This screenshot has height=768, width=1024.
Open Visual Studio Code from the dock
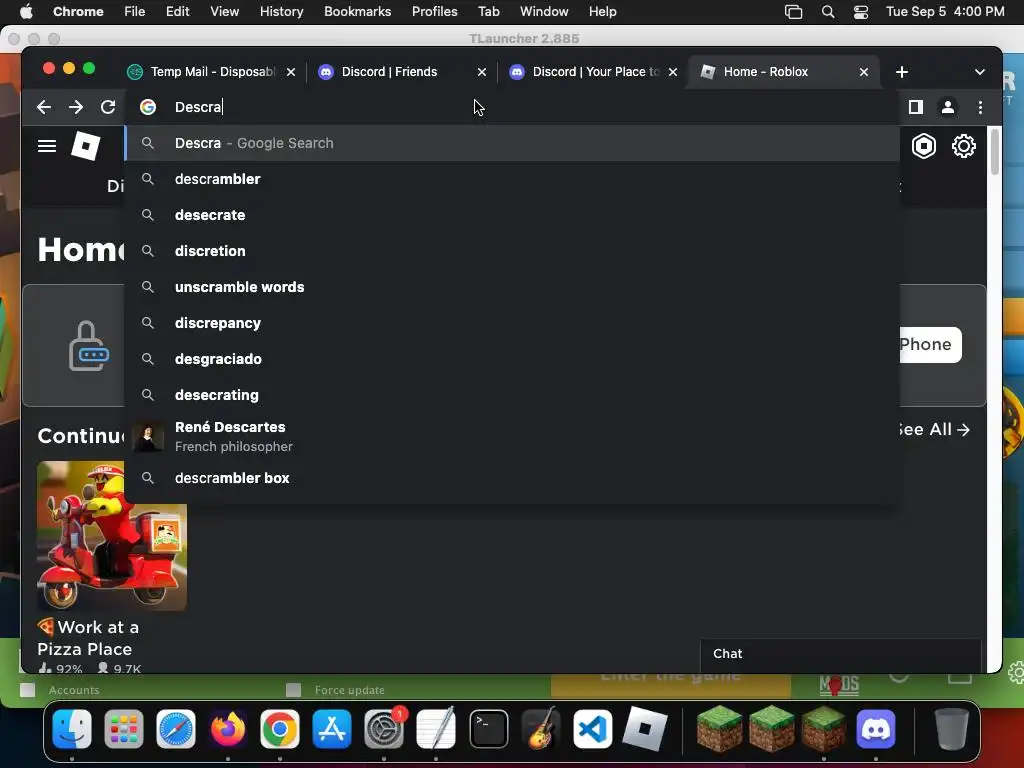click(593, 729)
